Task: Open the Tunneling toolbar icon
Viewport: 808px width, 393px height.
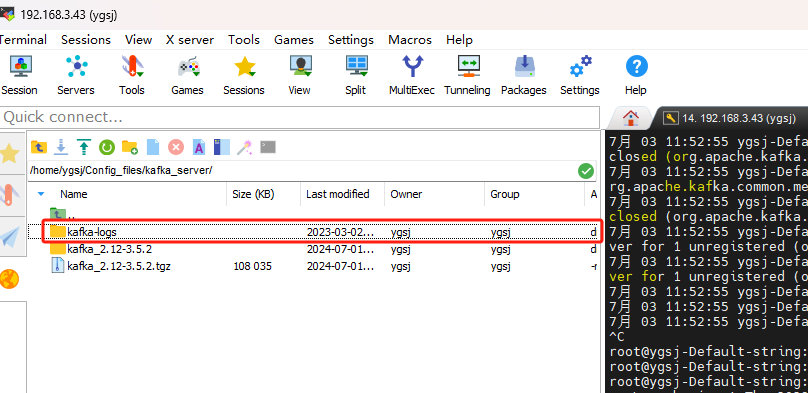Action: pos(467,75)
